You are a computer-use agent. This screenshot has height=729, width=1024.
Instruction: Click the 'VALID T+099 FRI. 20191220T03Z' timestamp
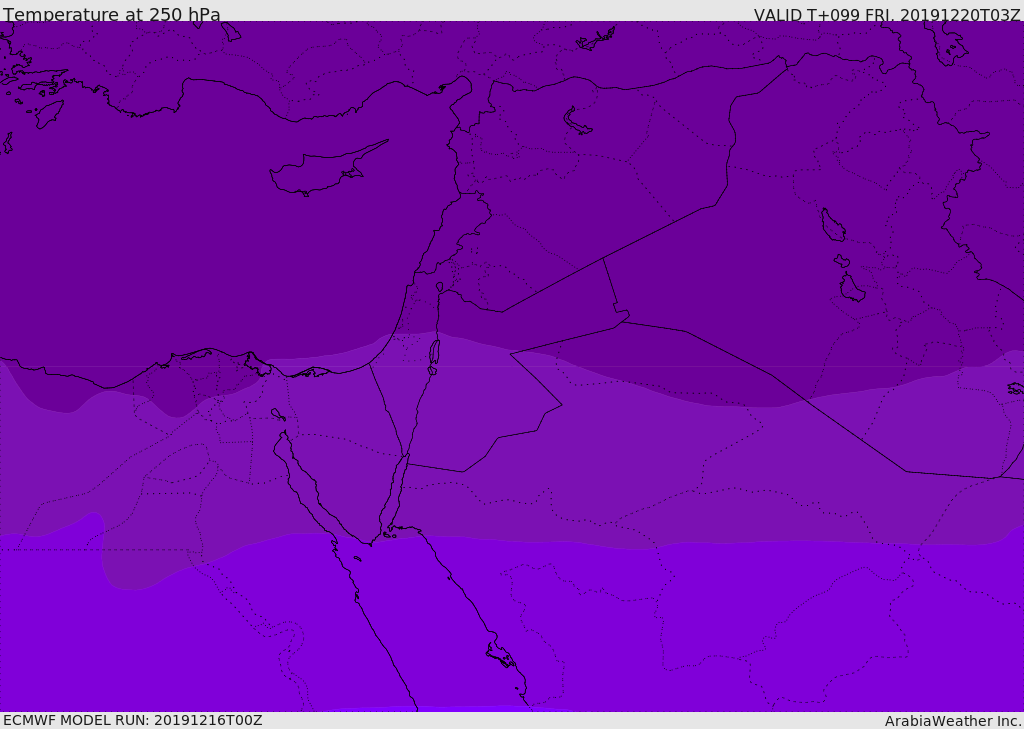tap(887, 15)
